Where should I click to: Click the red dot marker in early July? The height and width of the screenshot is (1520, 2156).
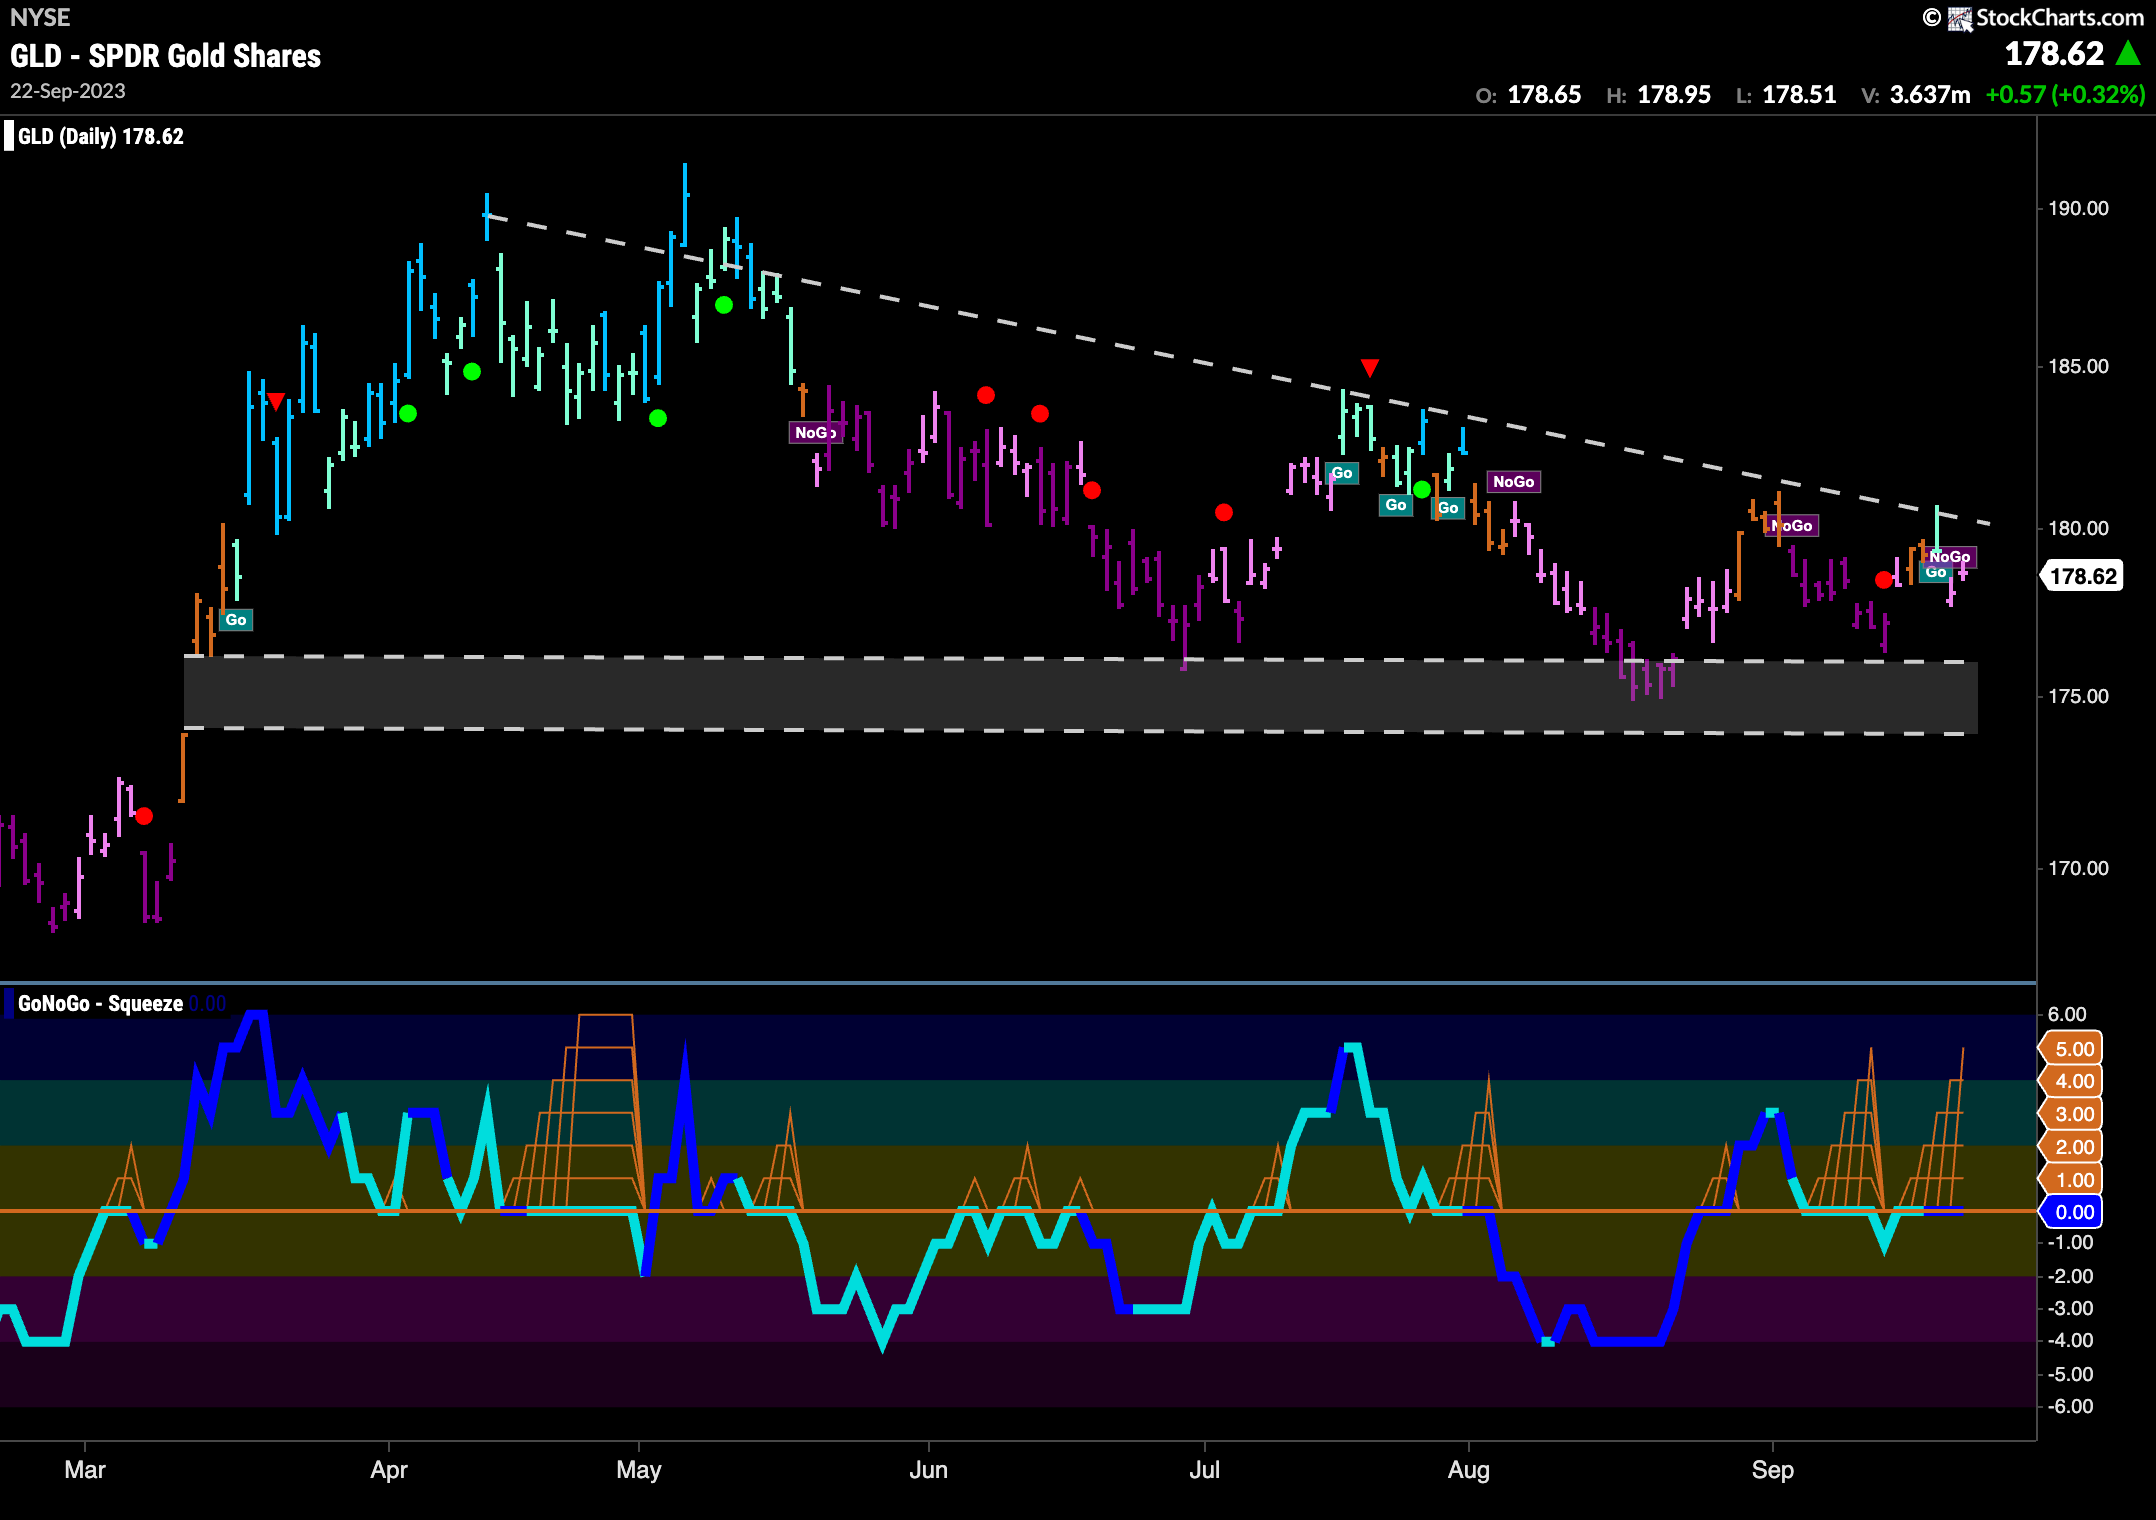pyautogui.click(x=1224, y=512)
